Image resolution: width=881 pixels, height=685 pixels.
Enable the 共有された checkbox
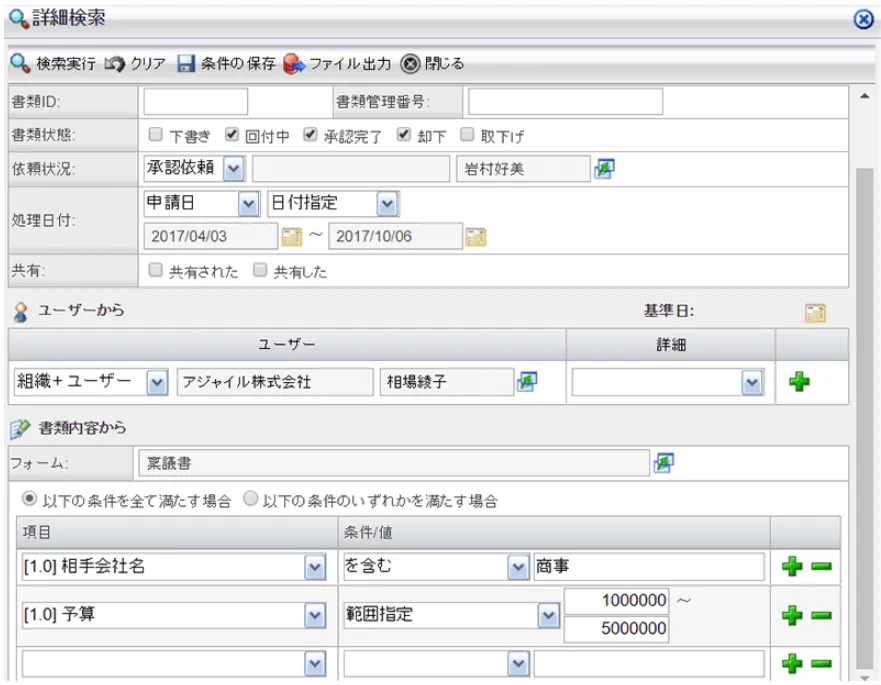(156, 270)
